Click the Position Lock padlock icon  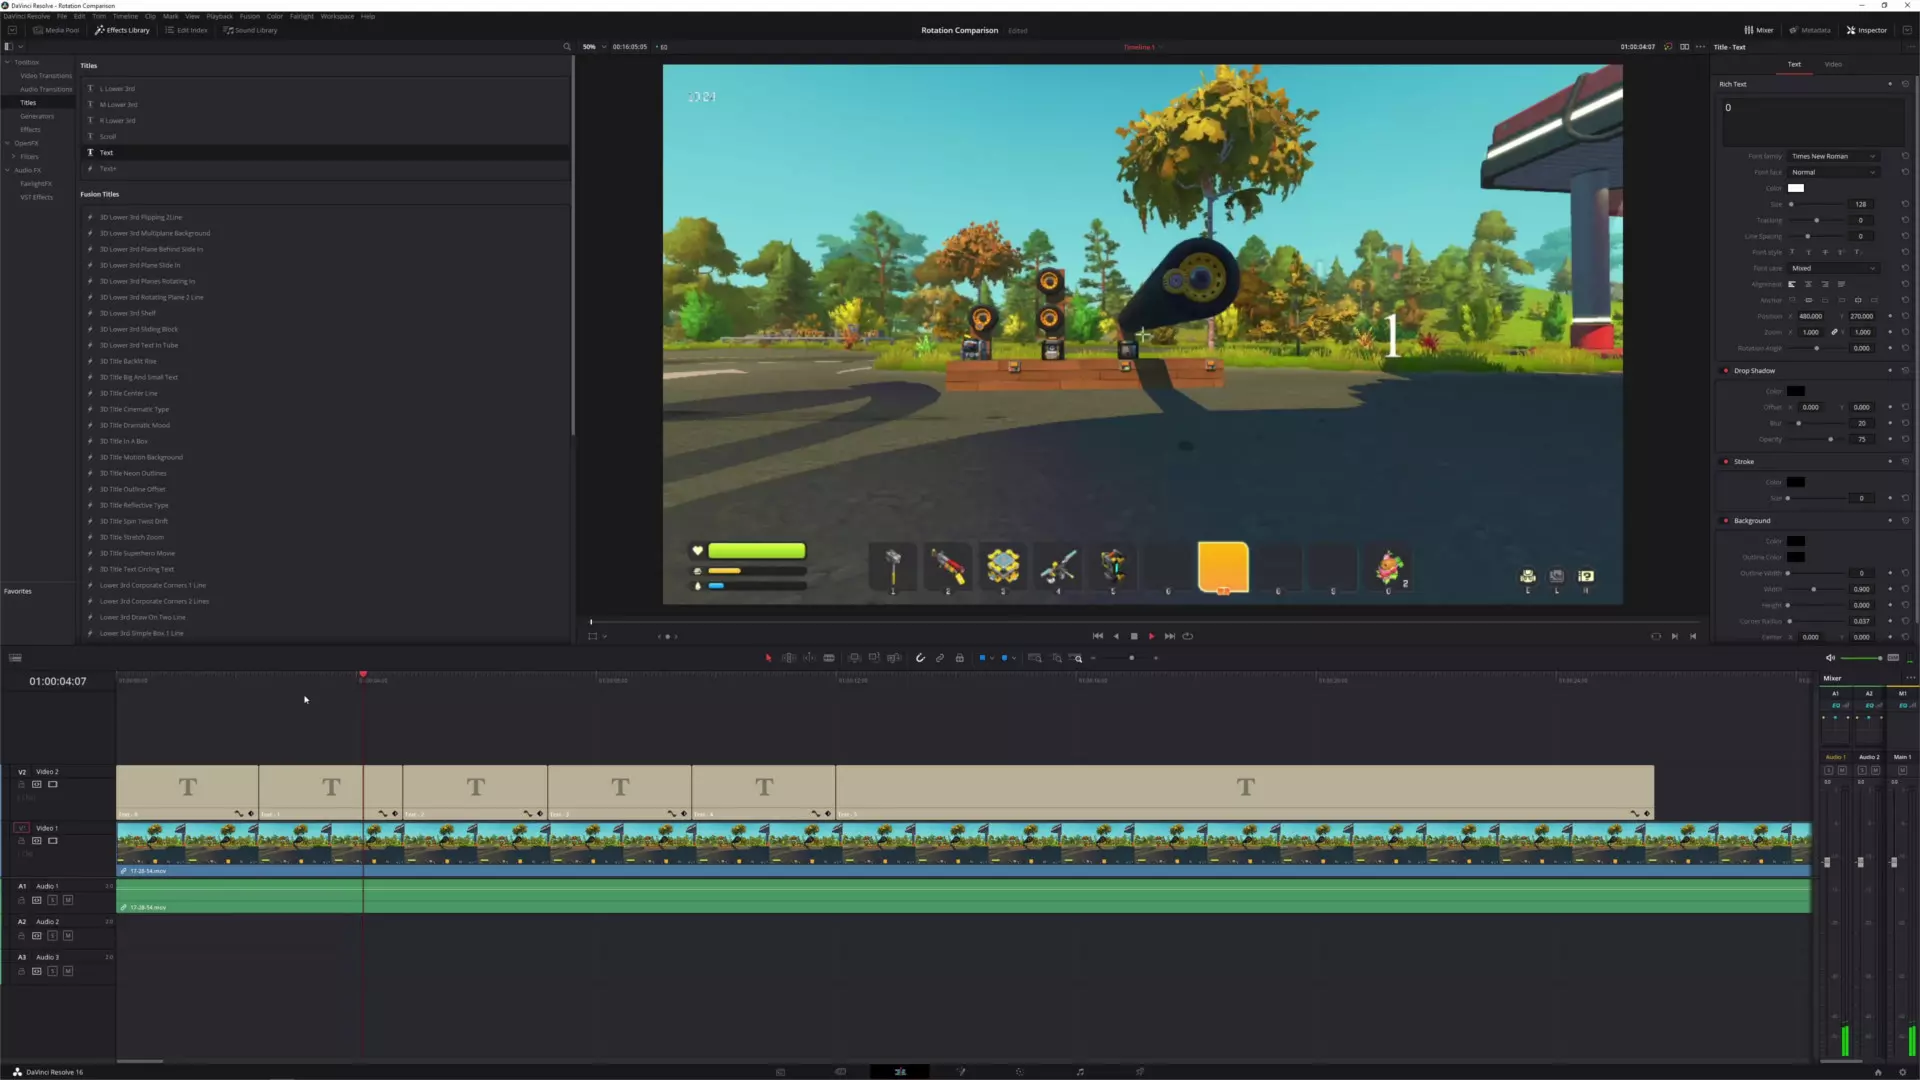(960, 658)
